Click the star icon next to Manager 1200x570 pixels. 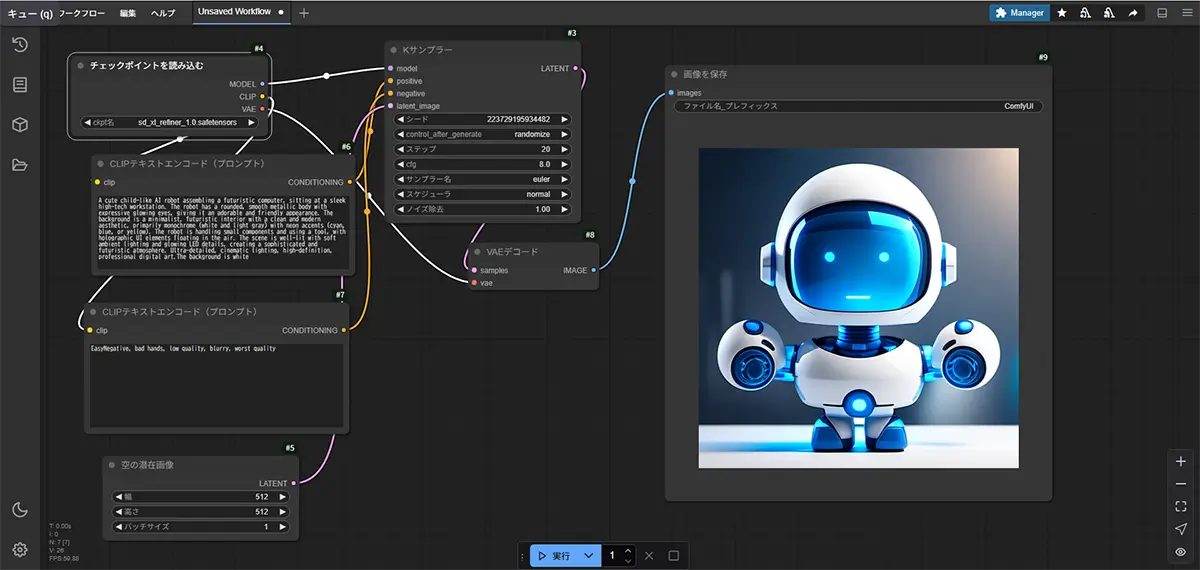pyautogui.click(x=1062, y=13)
